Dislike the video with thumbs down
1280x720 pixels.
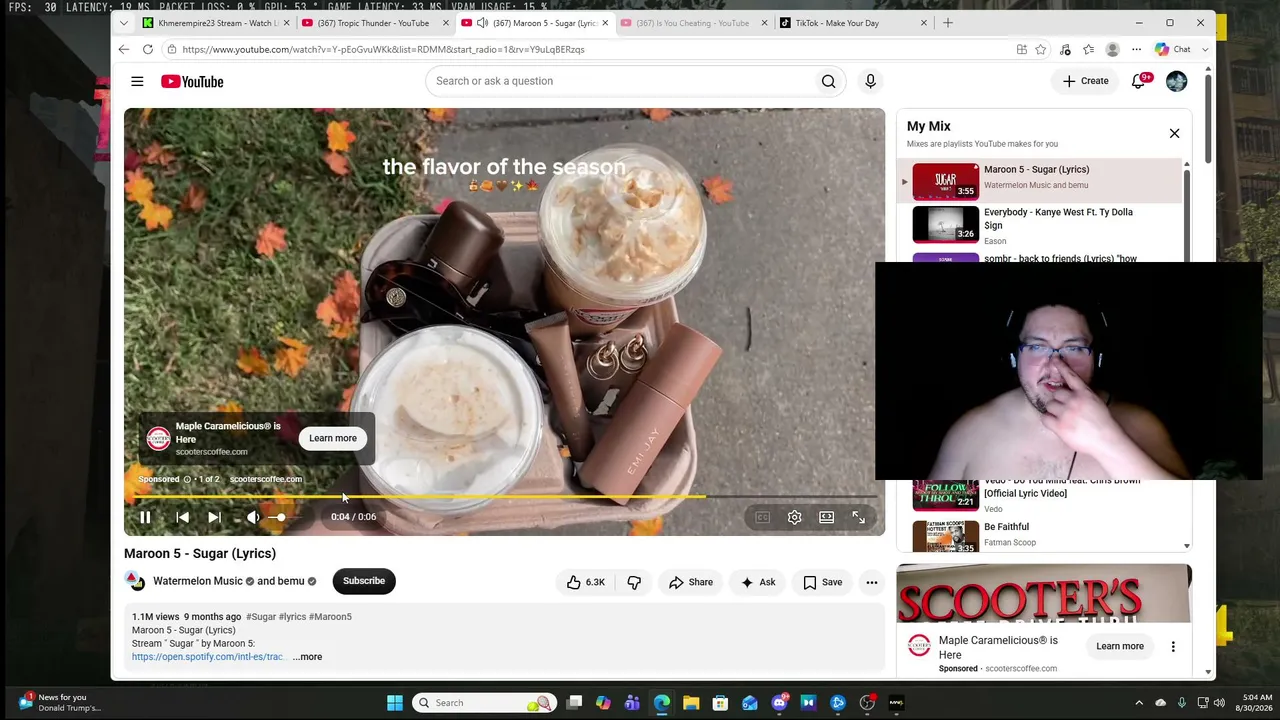point(634,582)
